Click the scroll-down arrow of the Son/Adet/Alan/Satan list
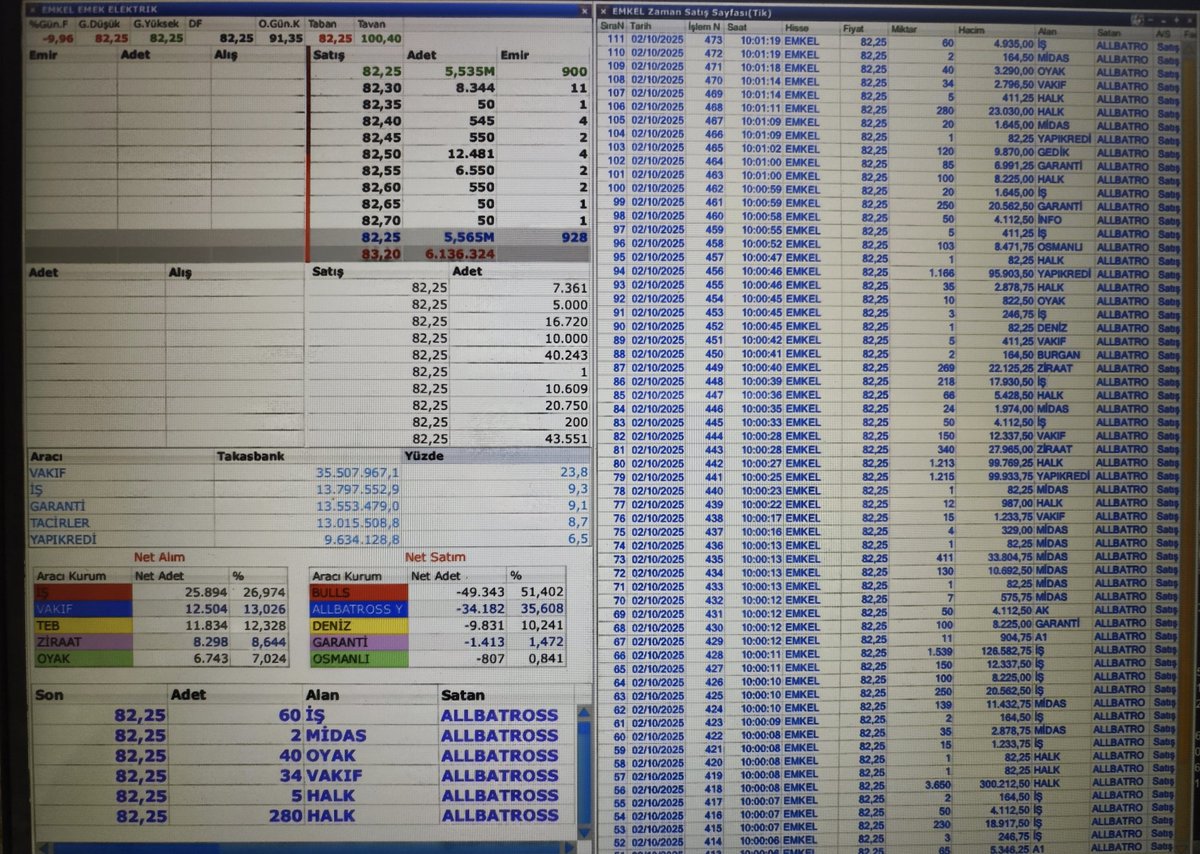 (584, 833)
